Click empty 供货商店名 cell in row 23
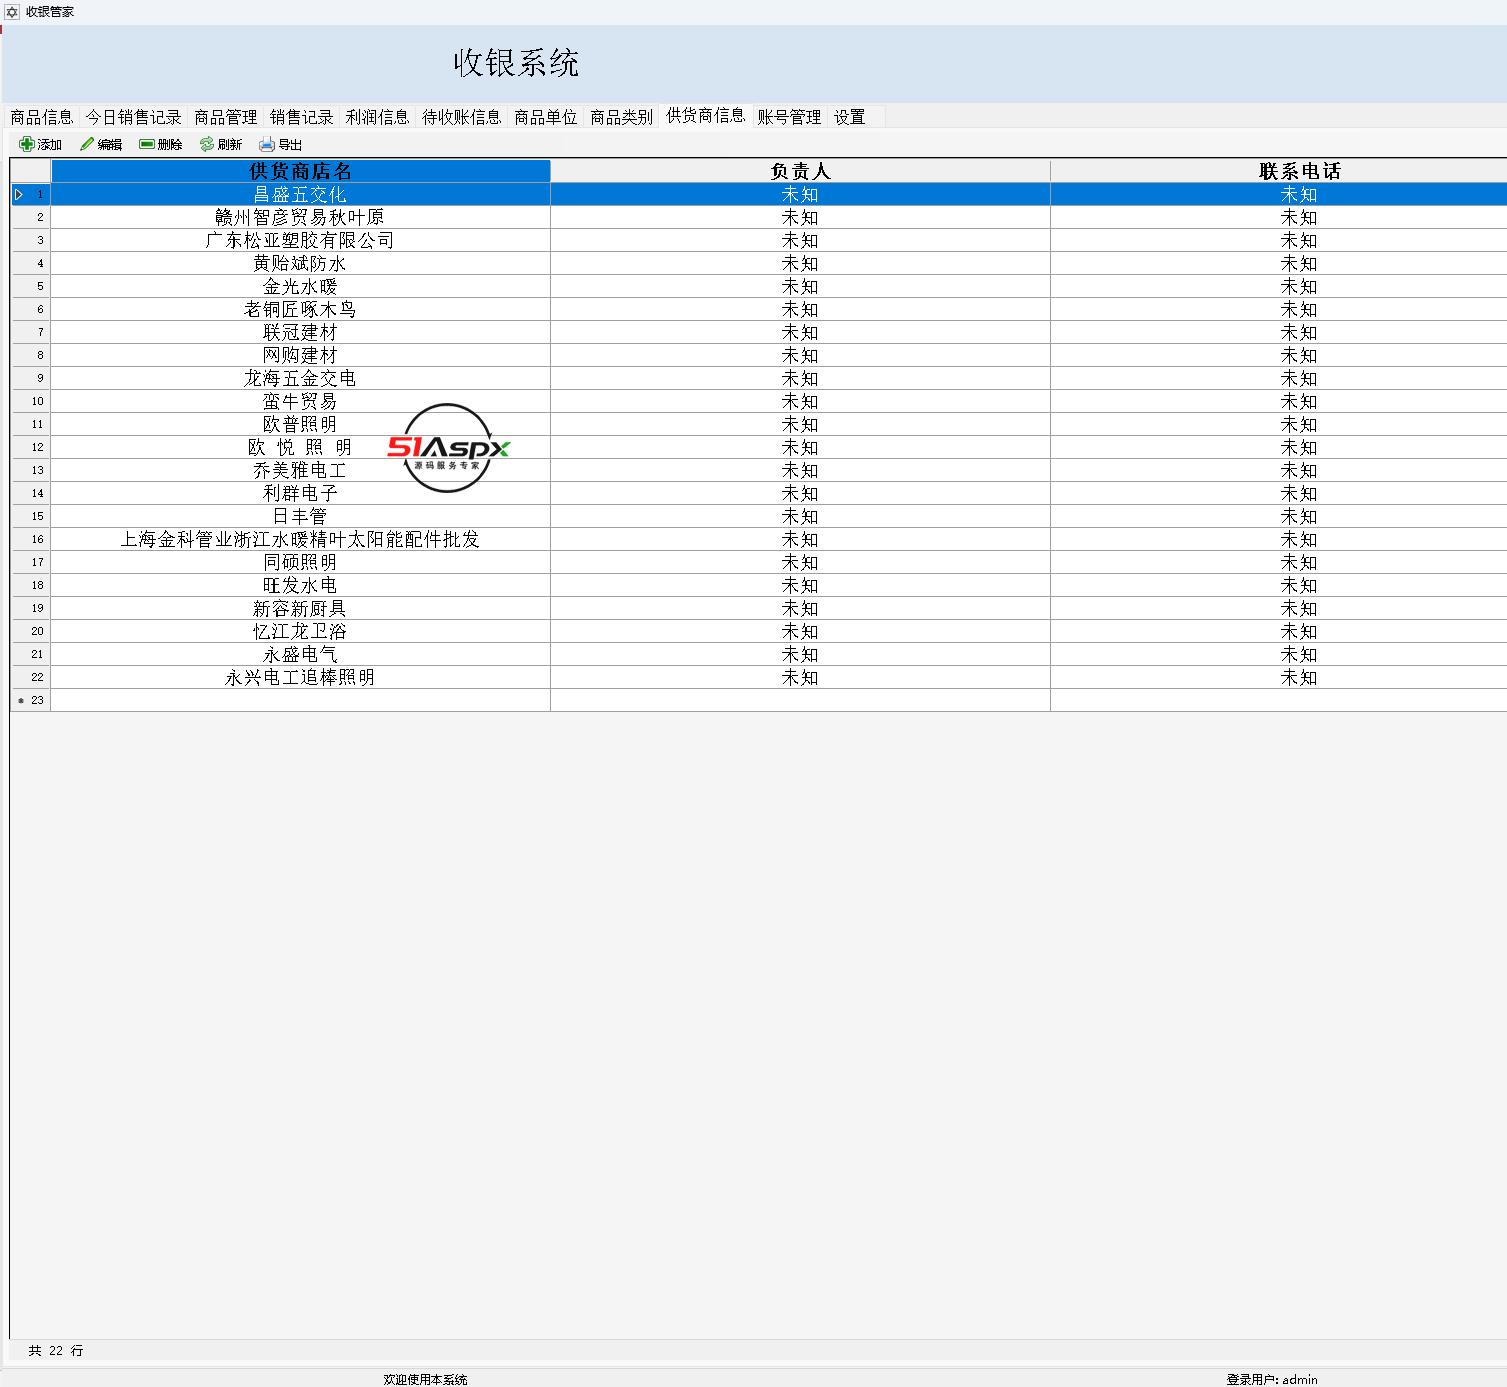The width and height of the screenshot is (1507, 1387). pyautogui.click(x=300, y=700)
